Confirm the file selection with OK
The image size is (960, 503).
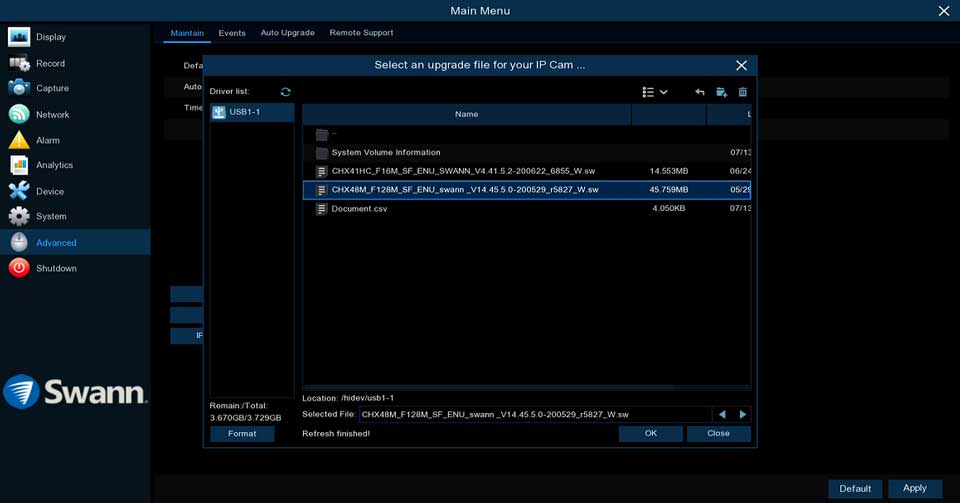coord(650,434)
